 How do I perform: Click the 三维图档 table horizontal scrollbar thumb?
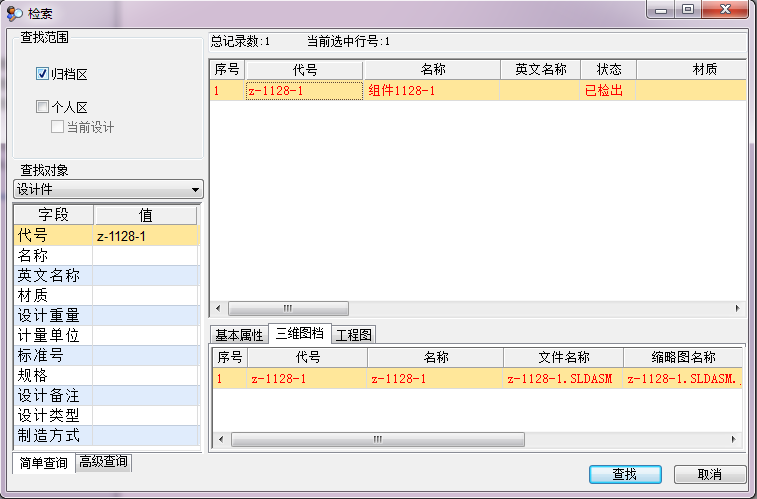coord(378,439)
